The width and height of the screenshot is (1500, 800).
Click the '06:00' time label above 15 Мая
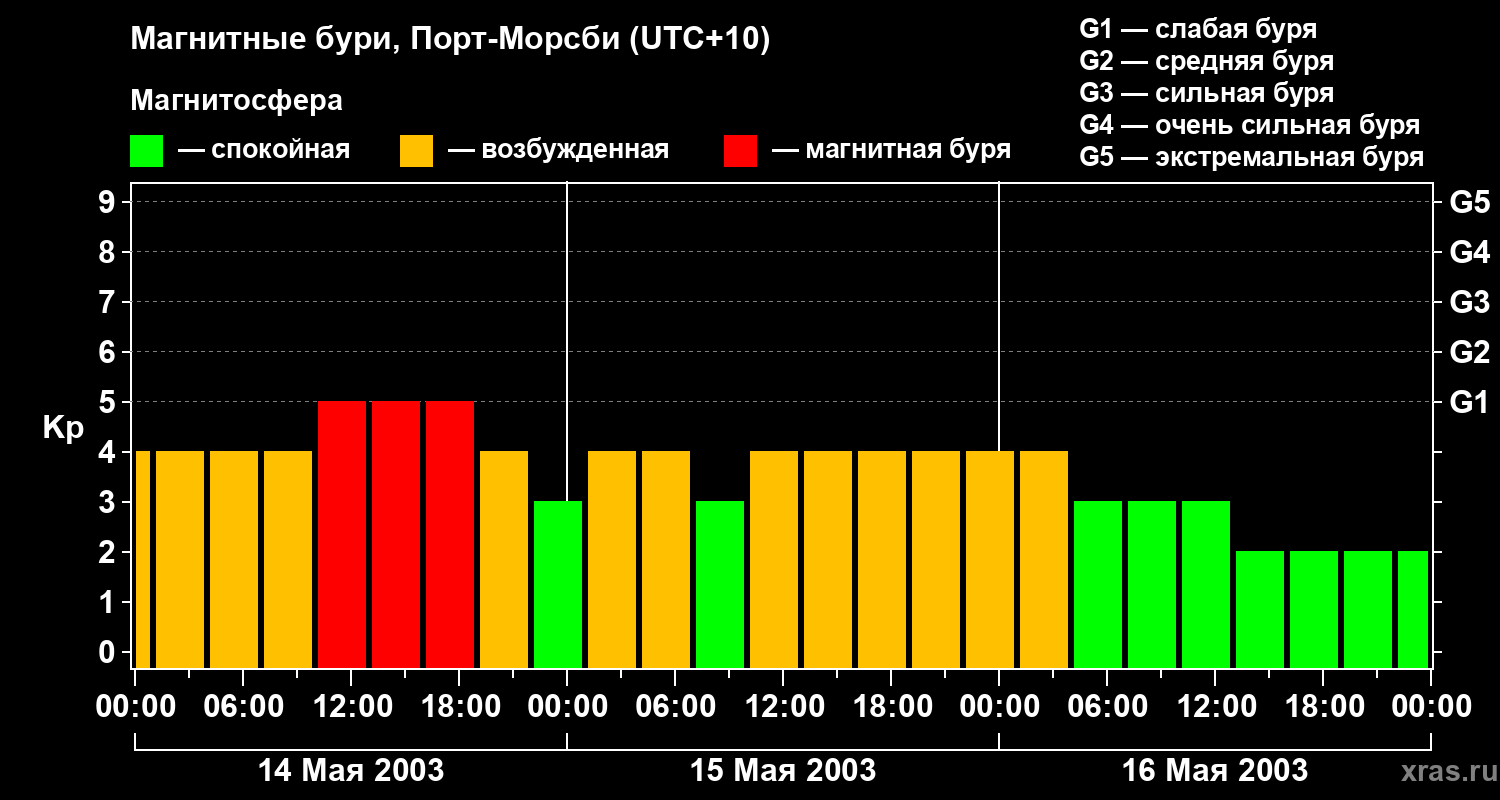675,707
